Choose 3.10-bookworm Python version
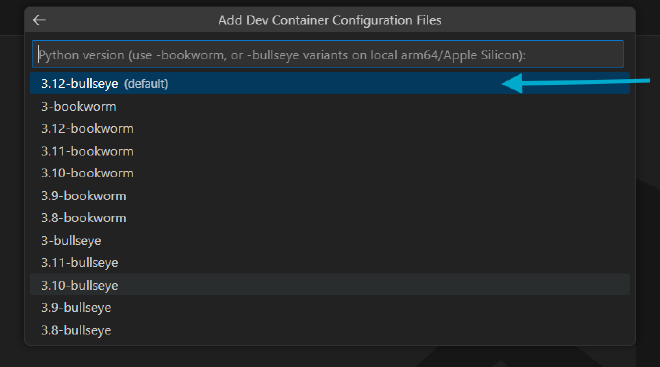Screen dimensions: 660x367 pyautogui.click(x=330, y=173)
